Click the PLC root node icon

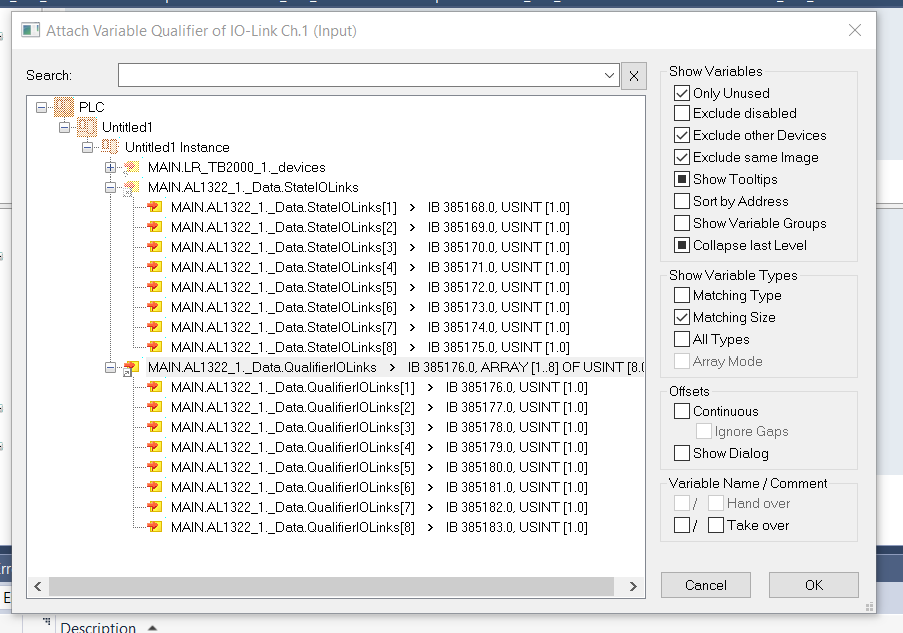tap(64, 107)
